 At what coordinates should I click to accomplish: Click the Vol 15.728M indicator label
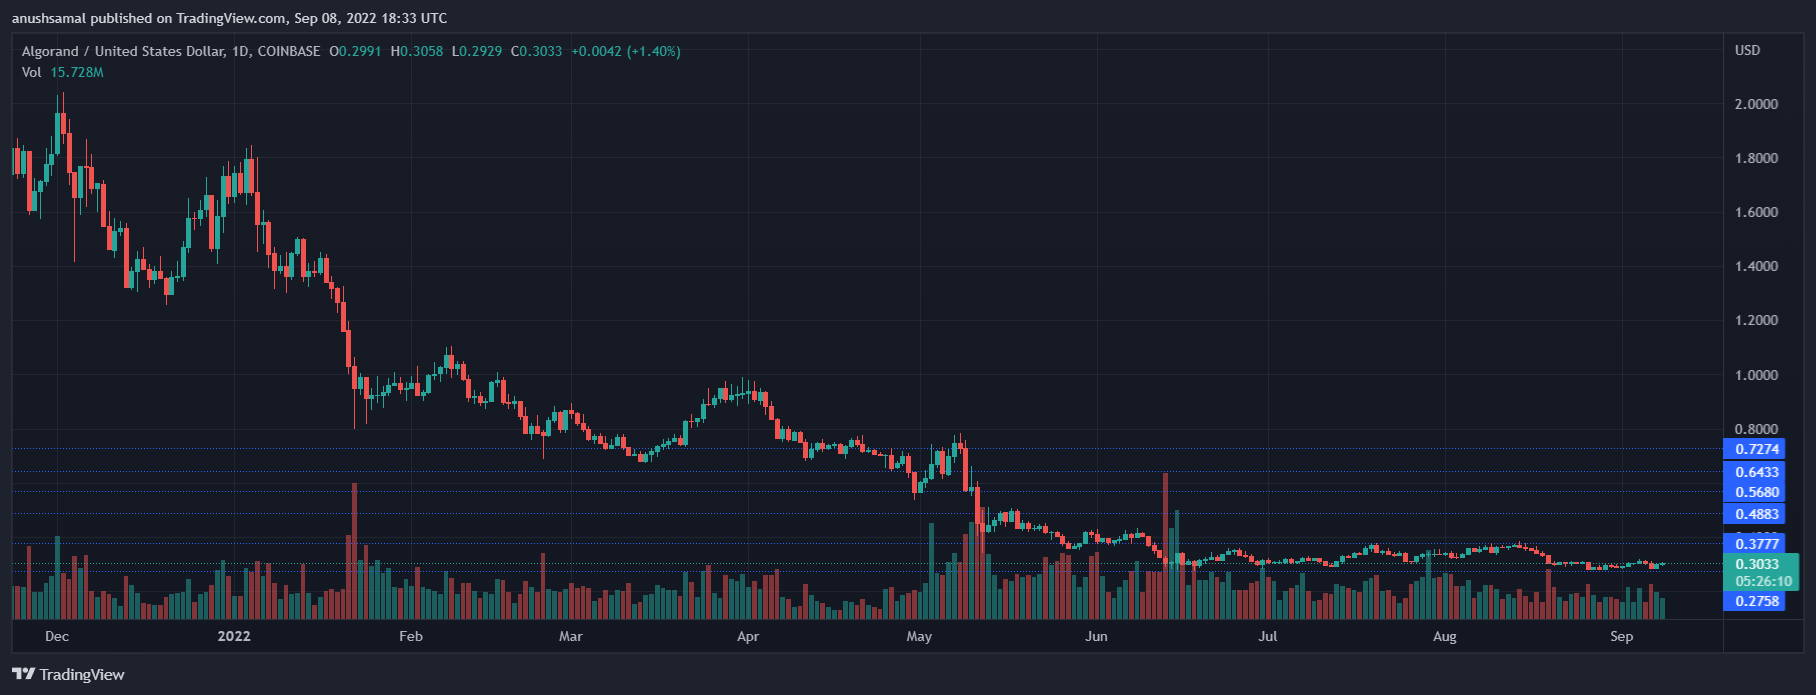point(62,72)
